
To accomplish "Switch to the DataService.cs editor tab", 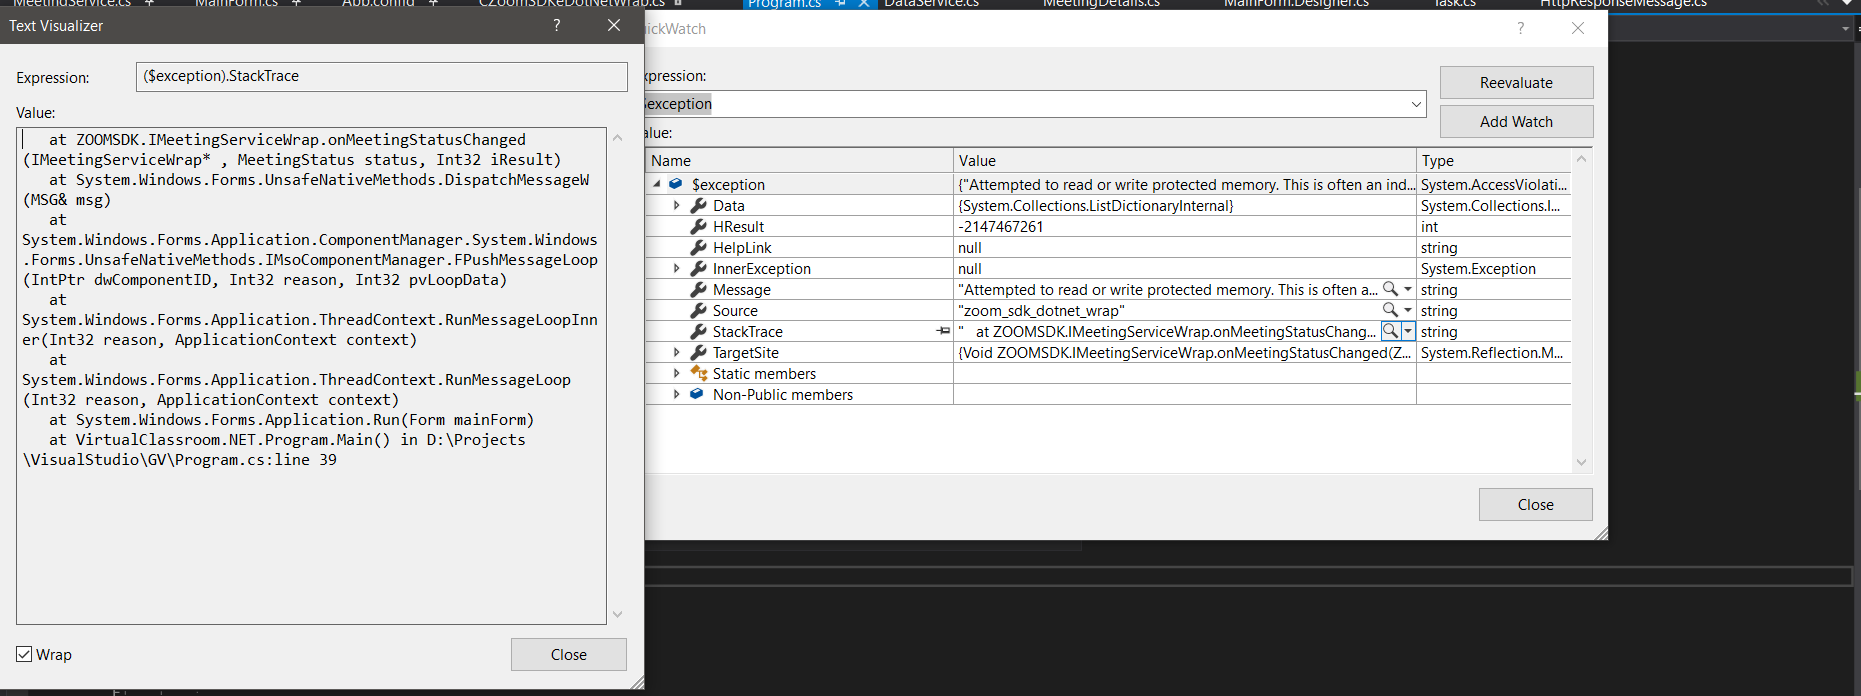I will 931,3.
